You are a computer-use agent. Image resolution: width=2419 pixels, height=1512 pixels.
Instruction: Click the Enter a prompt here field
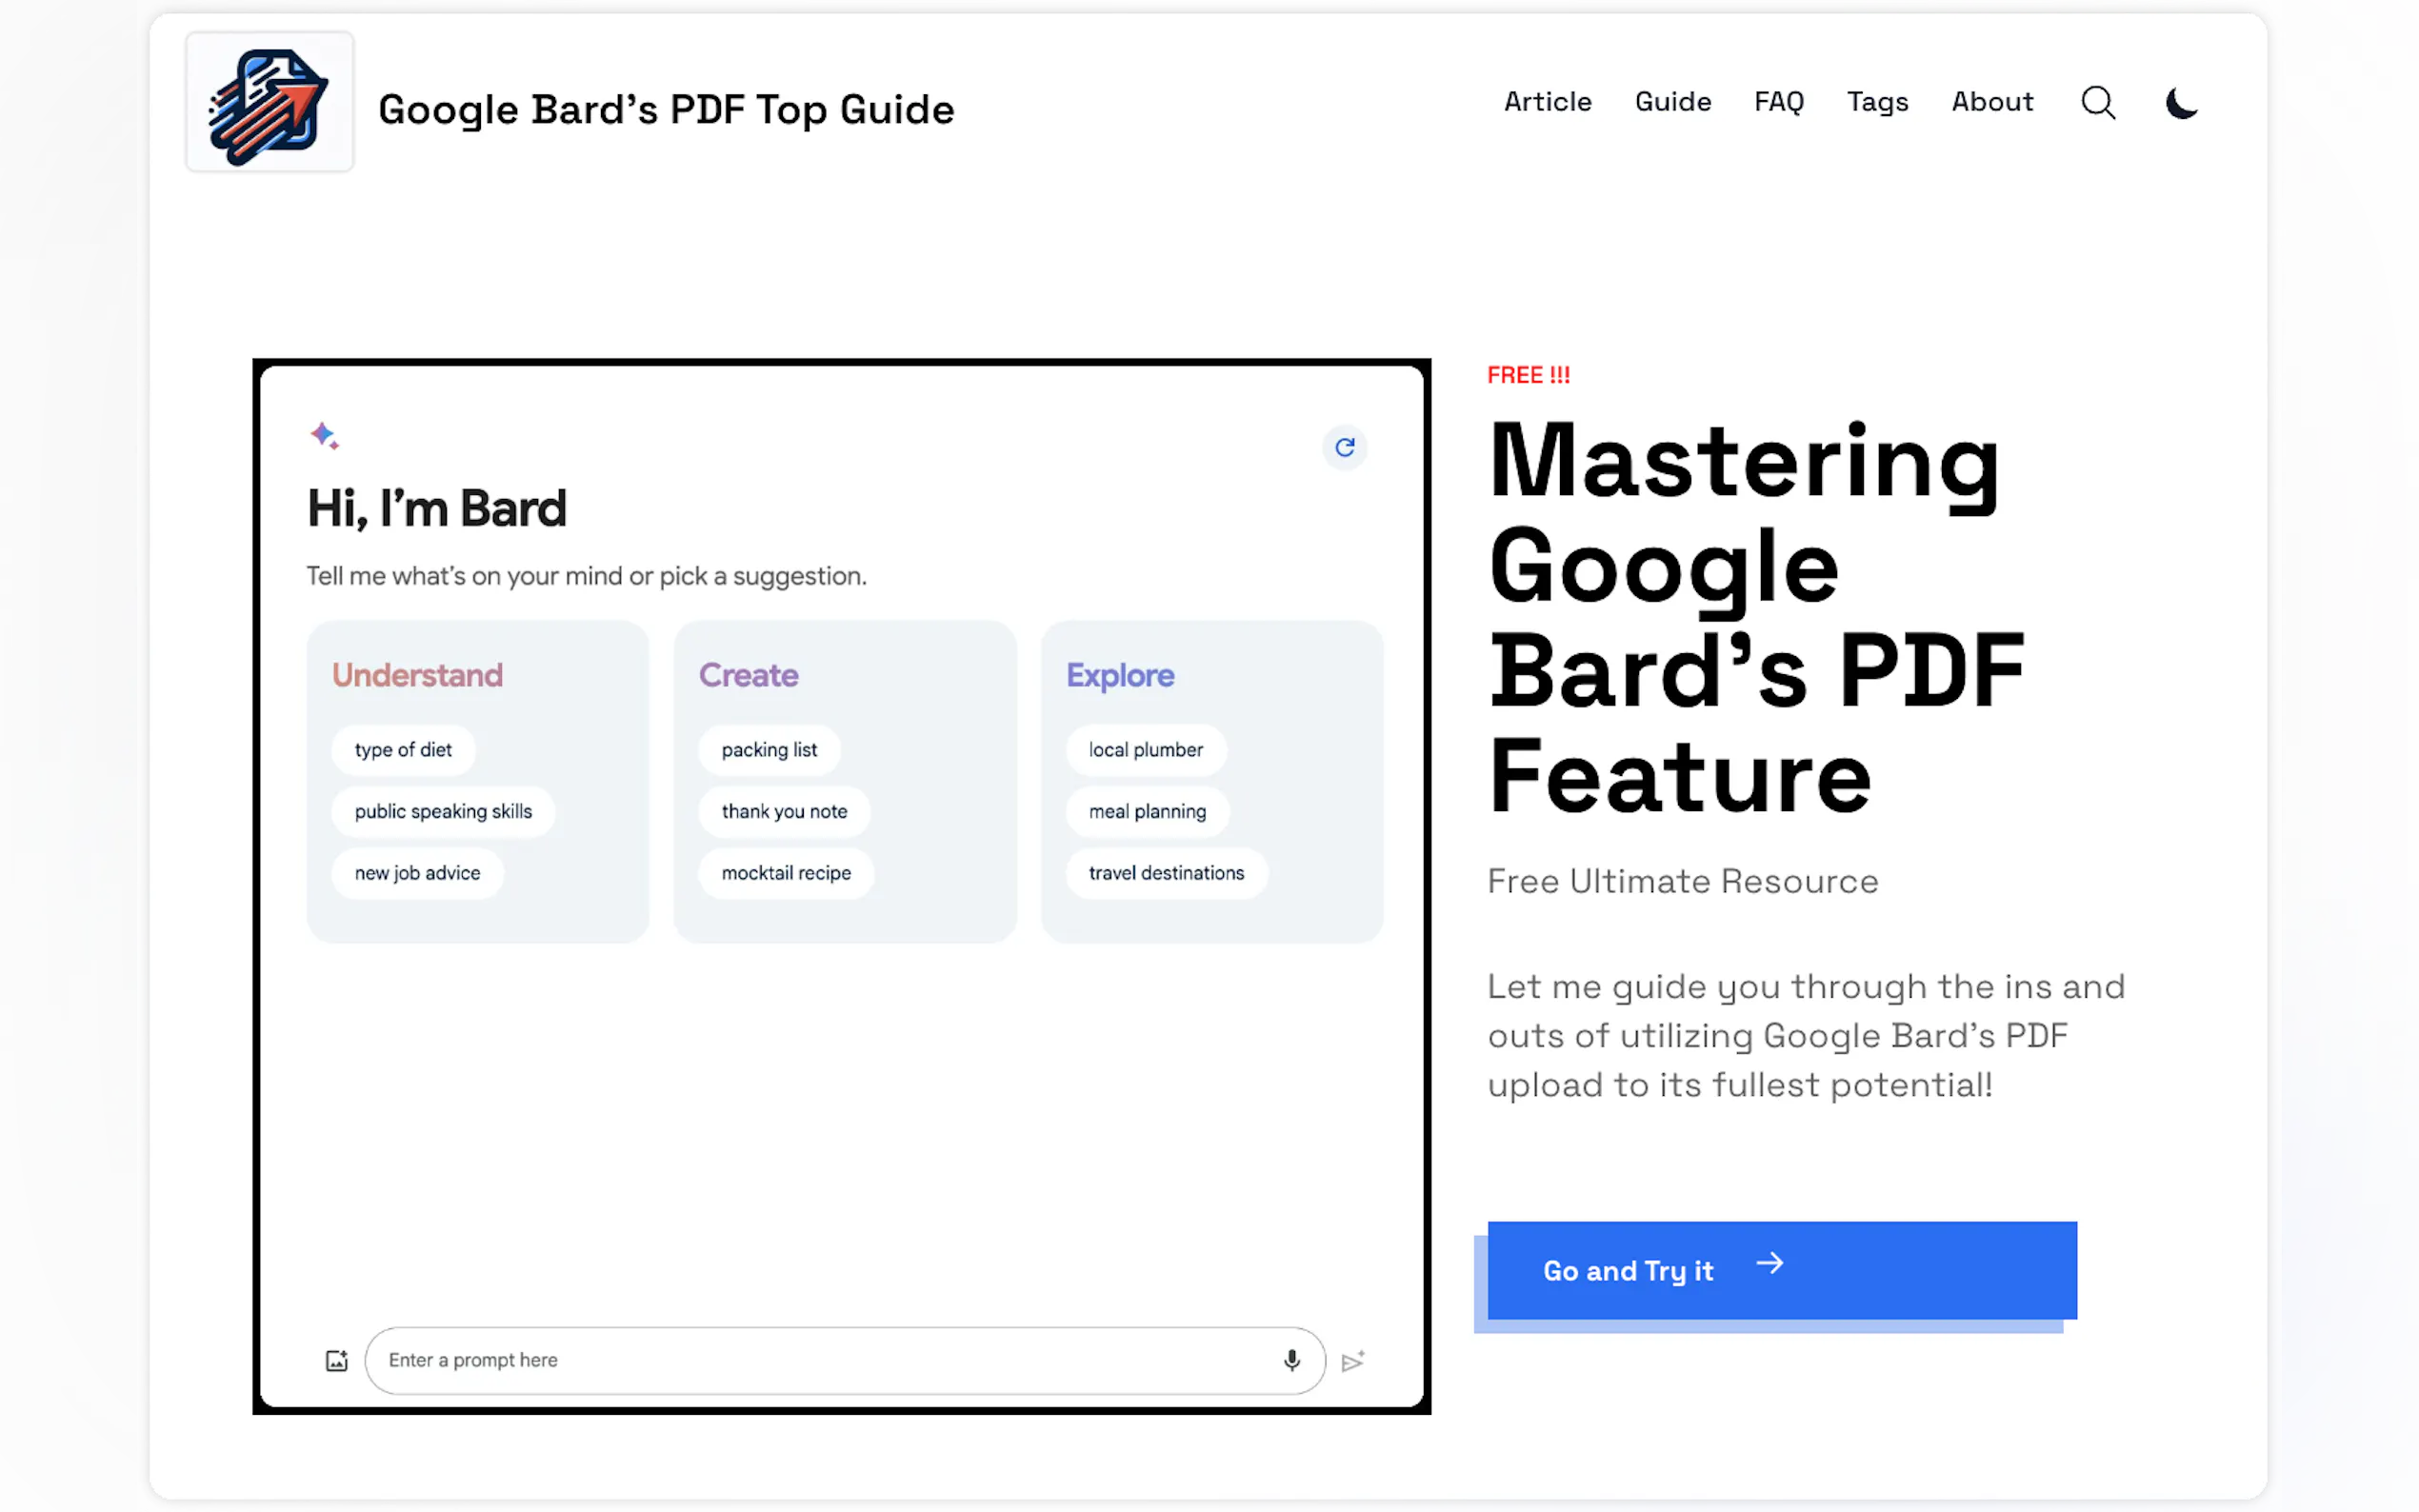(845, 1360)
